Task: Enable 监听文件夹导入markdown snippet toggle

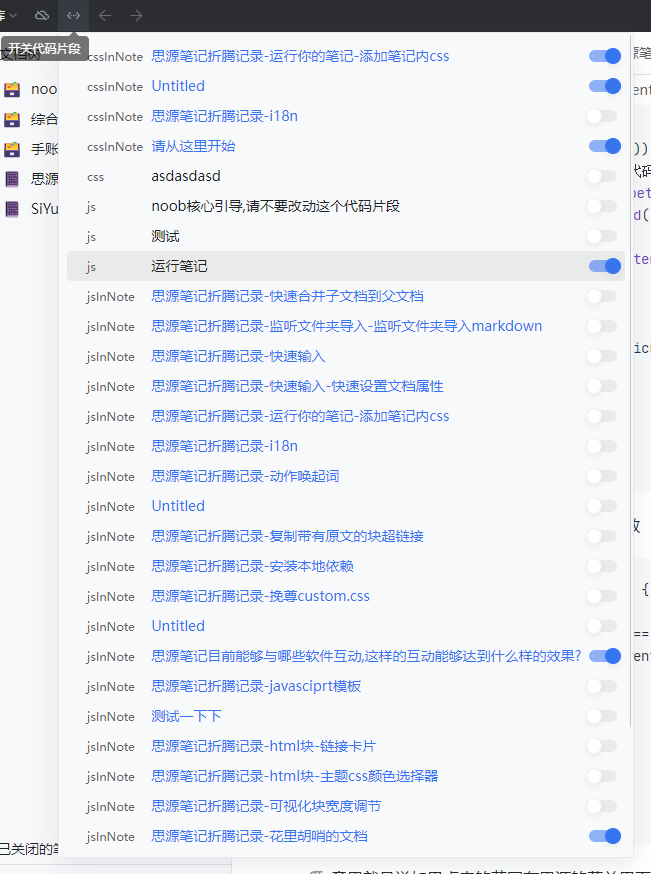Action: pos(602,326)
